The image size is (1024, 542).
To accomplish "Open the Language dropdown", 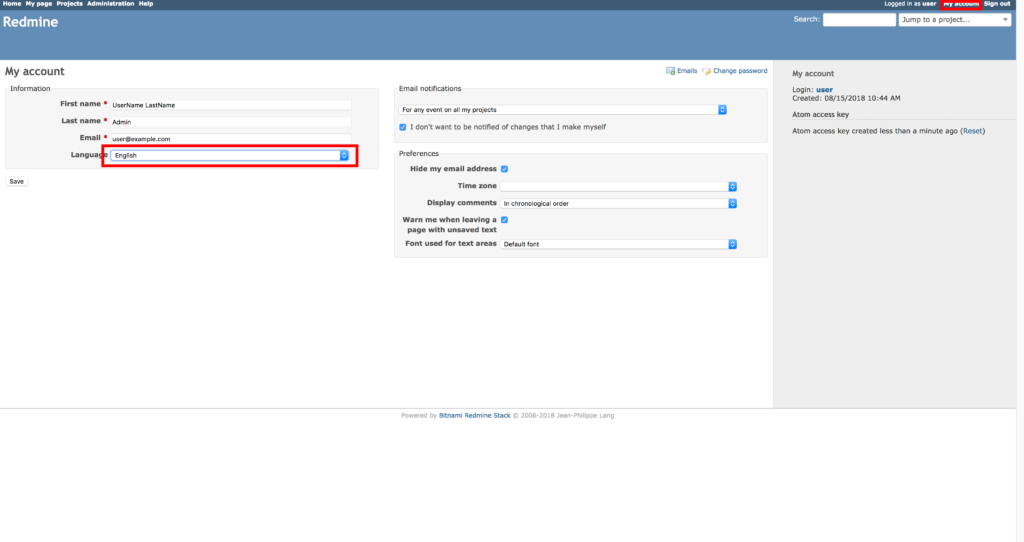I will tap(230, 156).
